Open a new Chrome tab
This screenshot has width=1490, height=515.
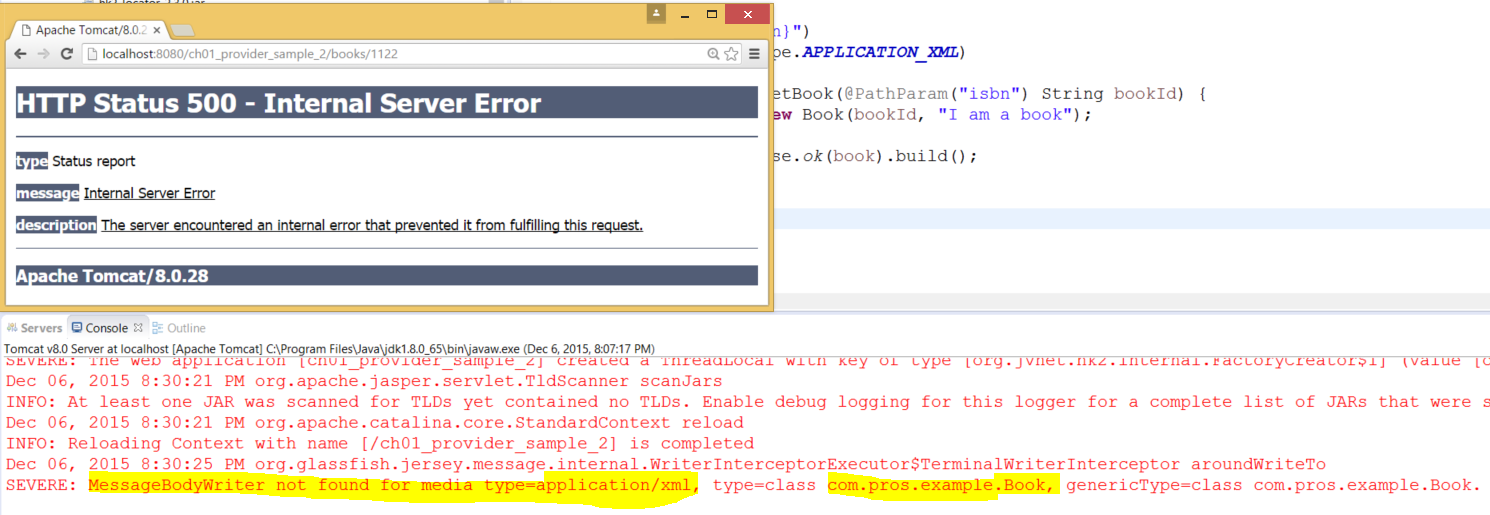pos(182,31)
